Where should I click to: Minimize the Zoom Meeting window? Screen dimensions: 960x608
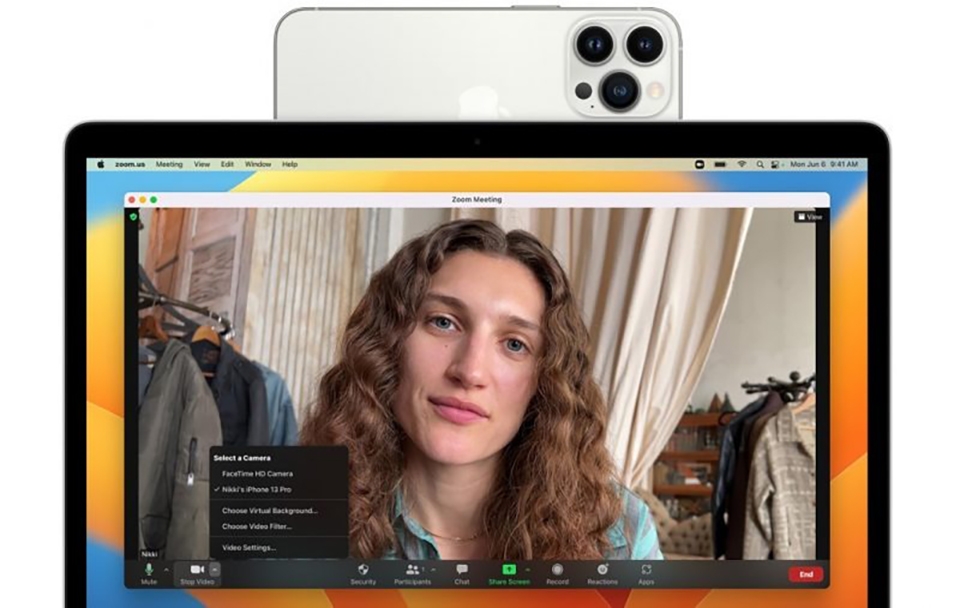[x=143, y=200]
